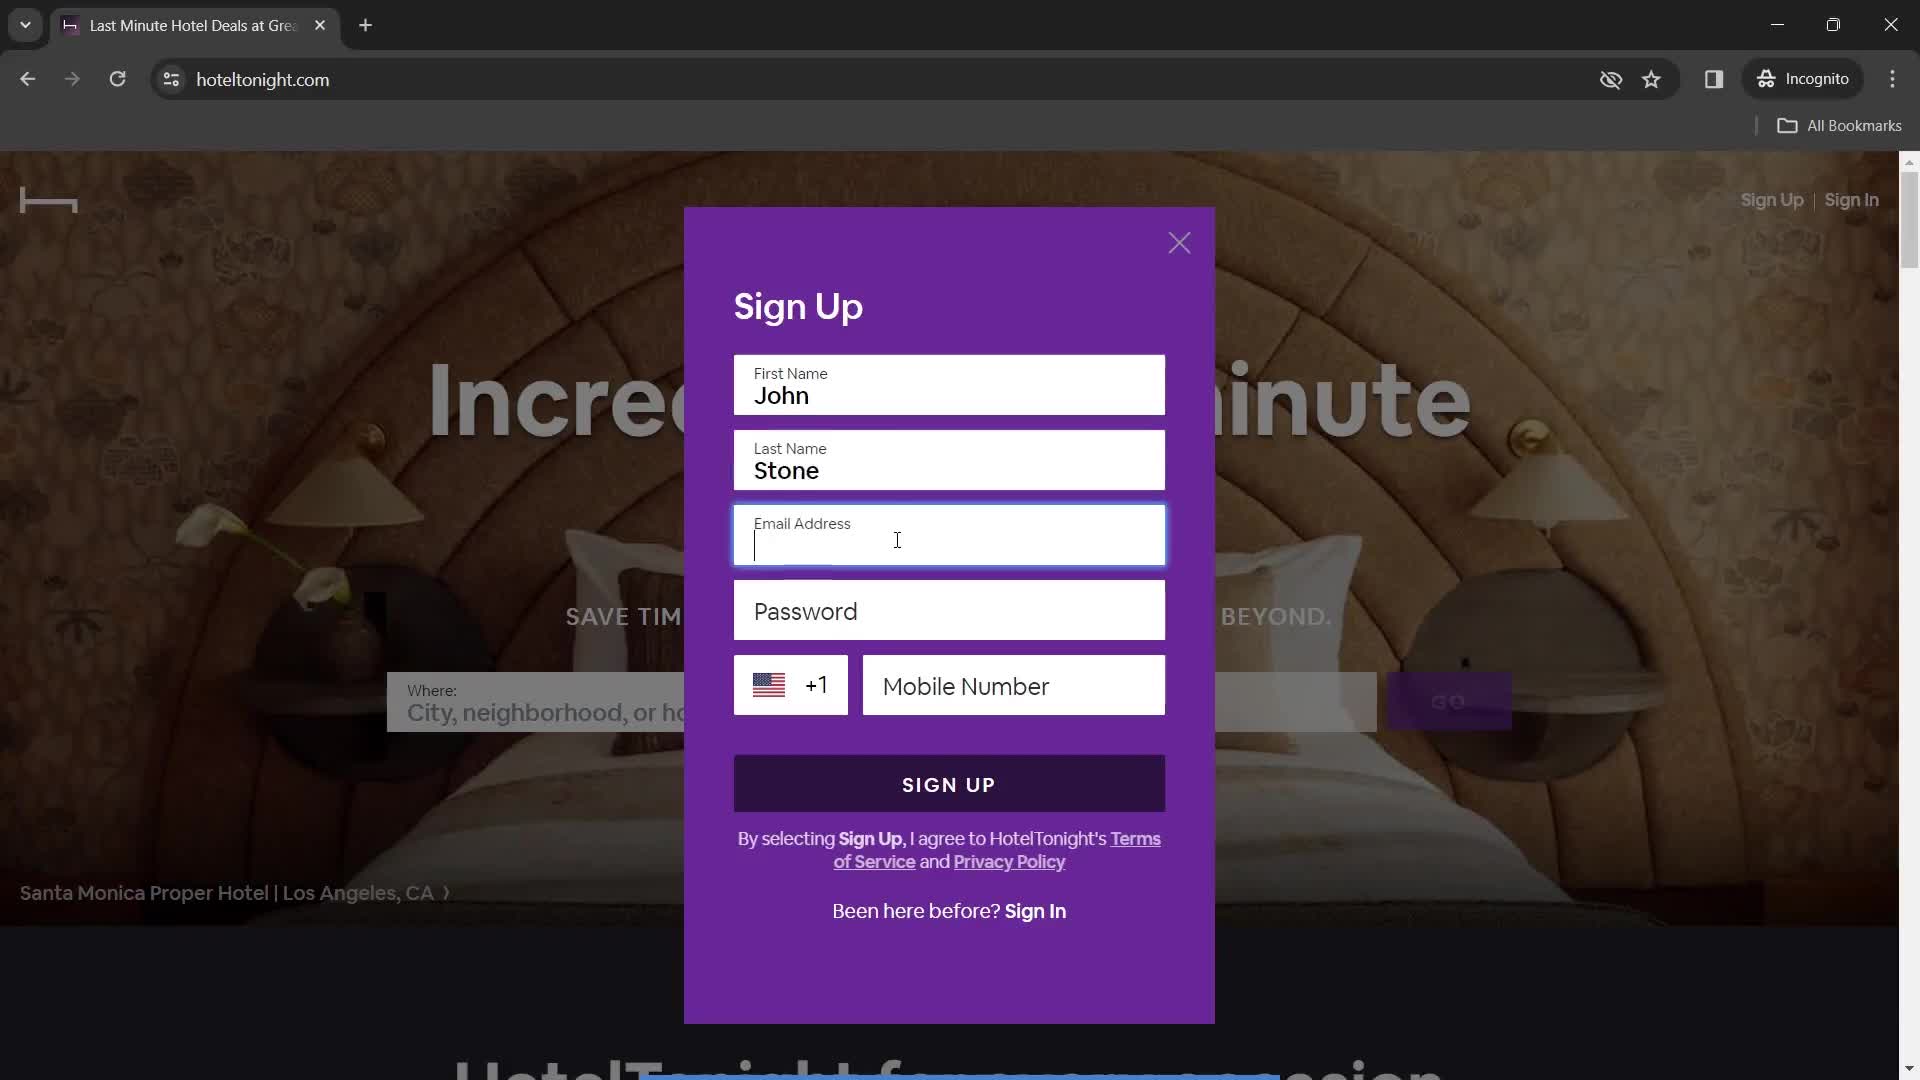Click the SIGN UP button
The width and height of the screenshot is (1920, 1080).
(x=948, y=785)
